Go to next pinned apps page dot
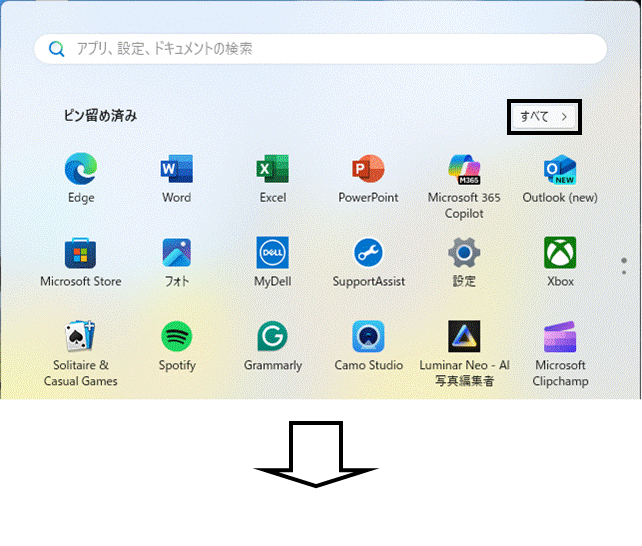This screenshot has width=642, height=546. point(624,272)
